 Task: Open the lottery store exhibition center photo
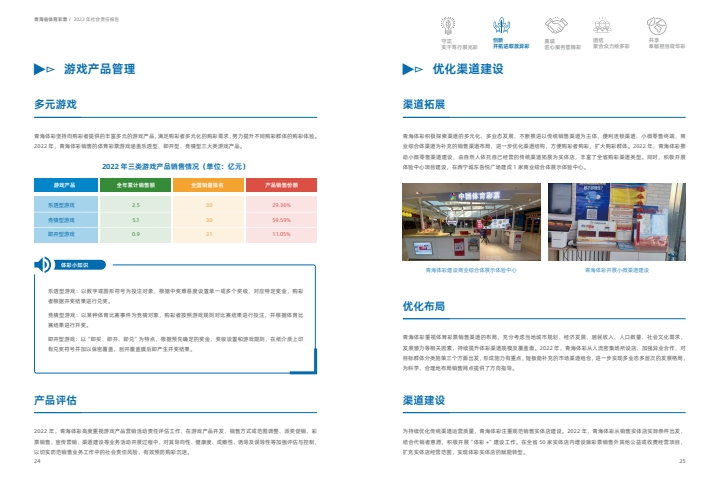pyautogui.click(x=471, y=222)
